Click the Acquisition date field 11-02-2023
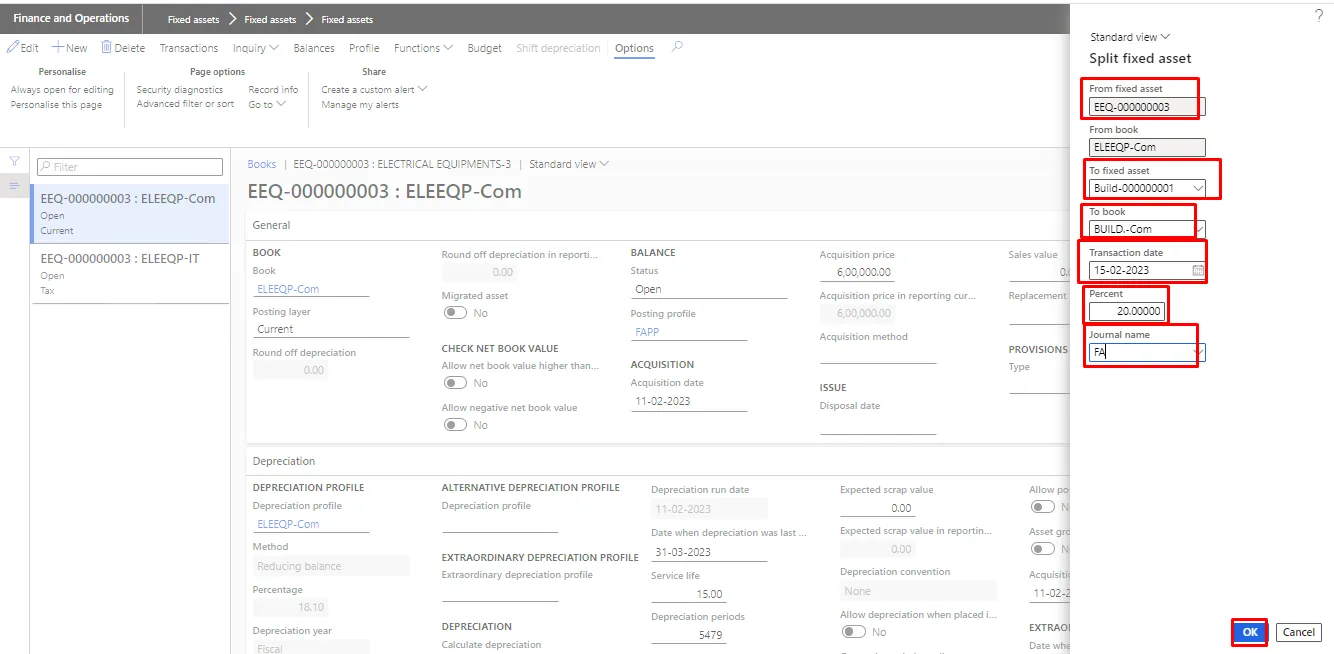This screenshot has width=1334, height=654. click(x=689, y=401)
